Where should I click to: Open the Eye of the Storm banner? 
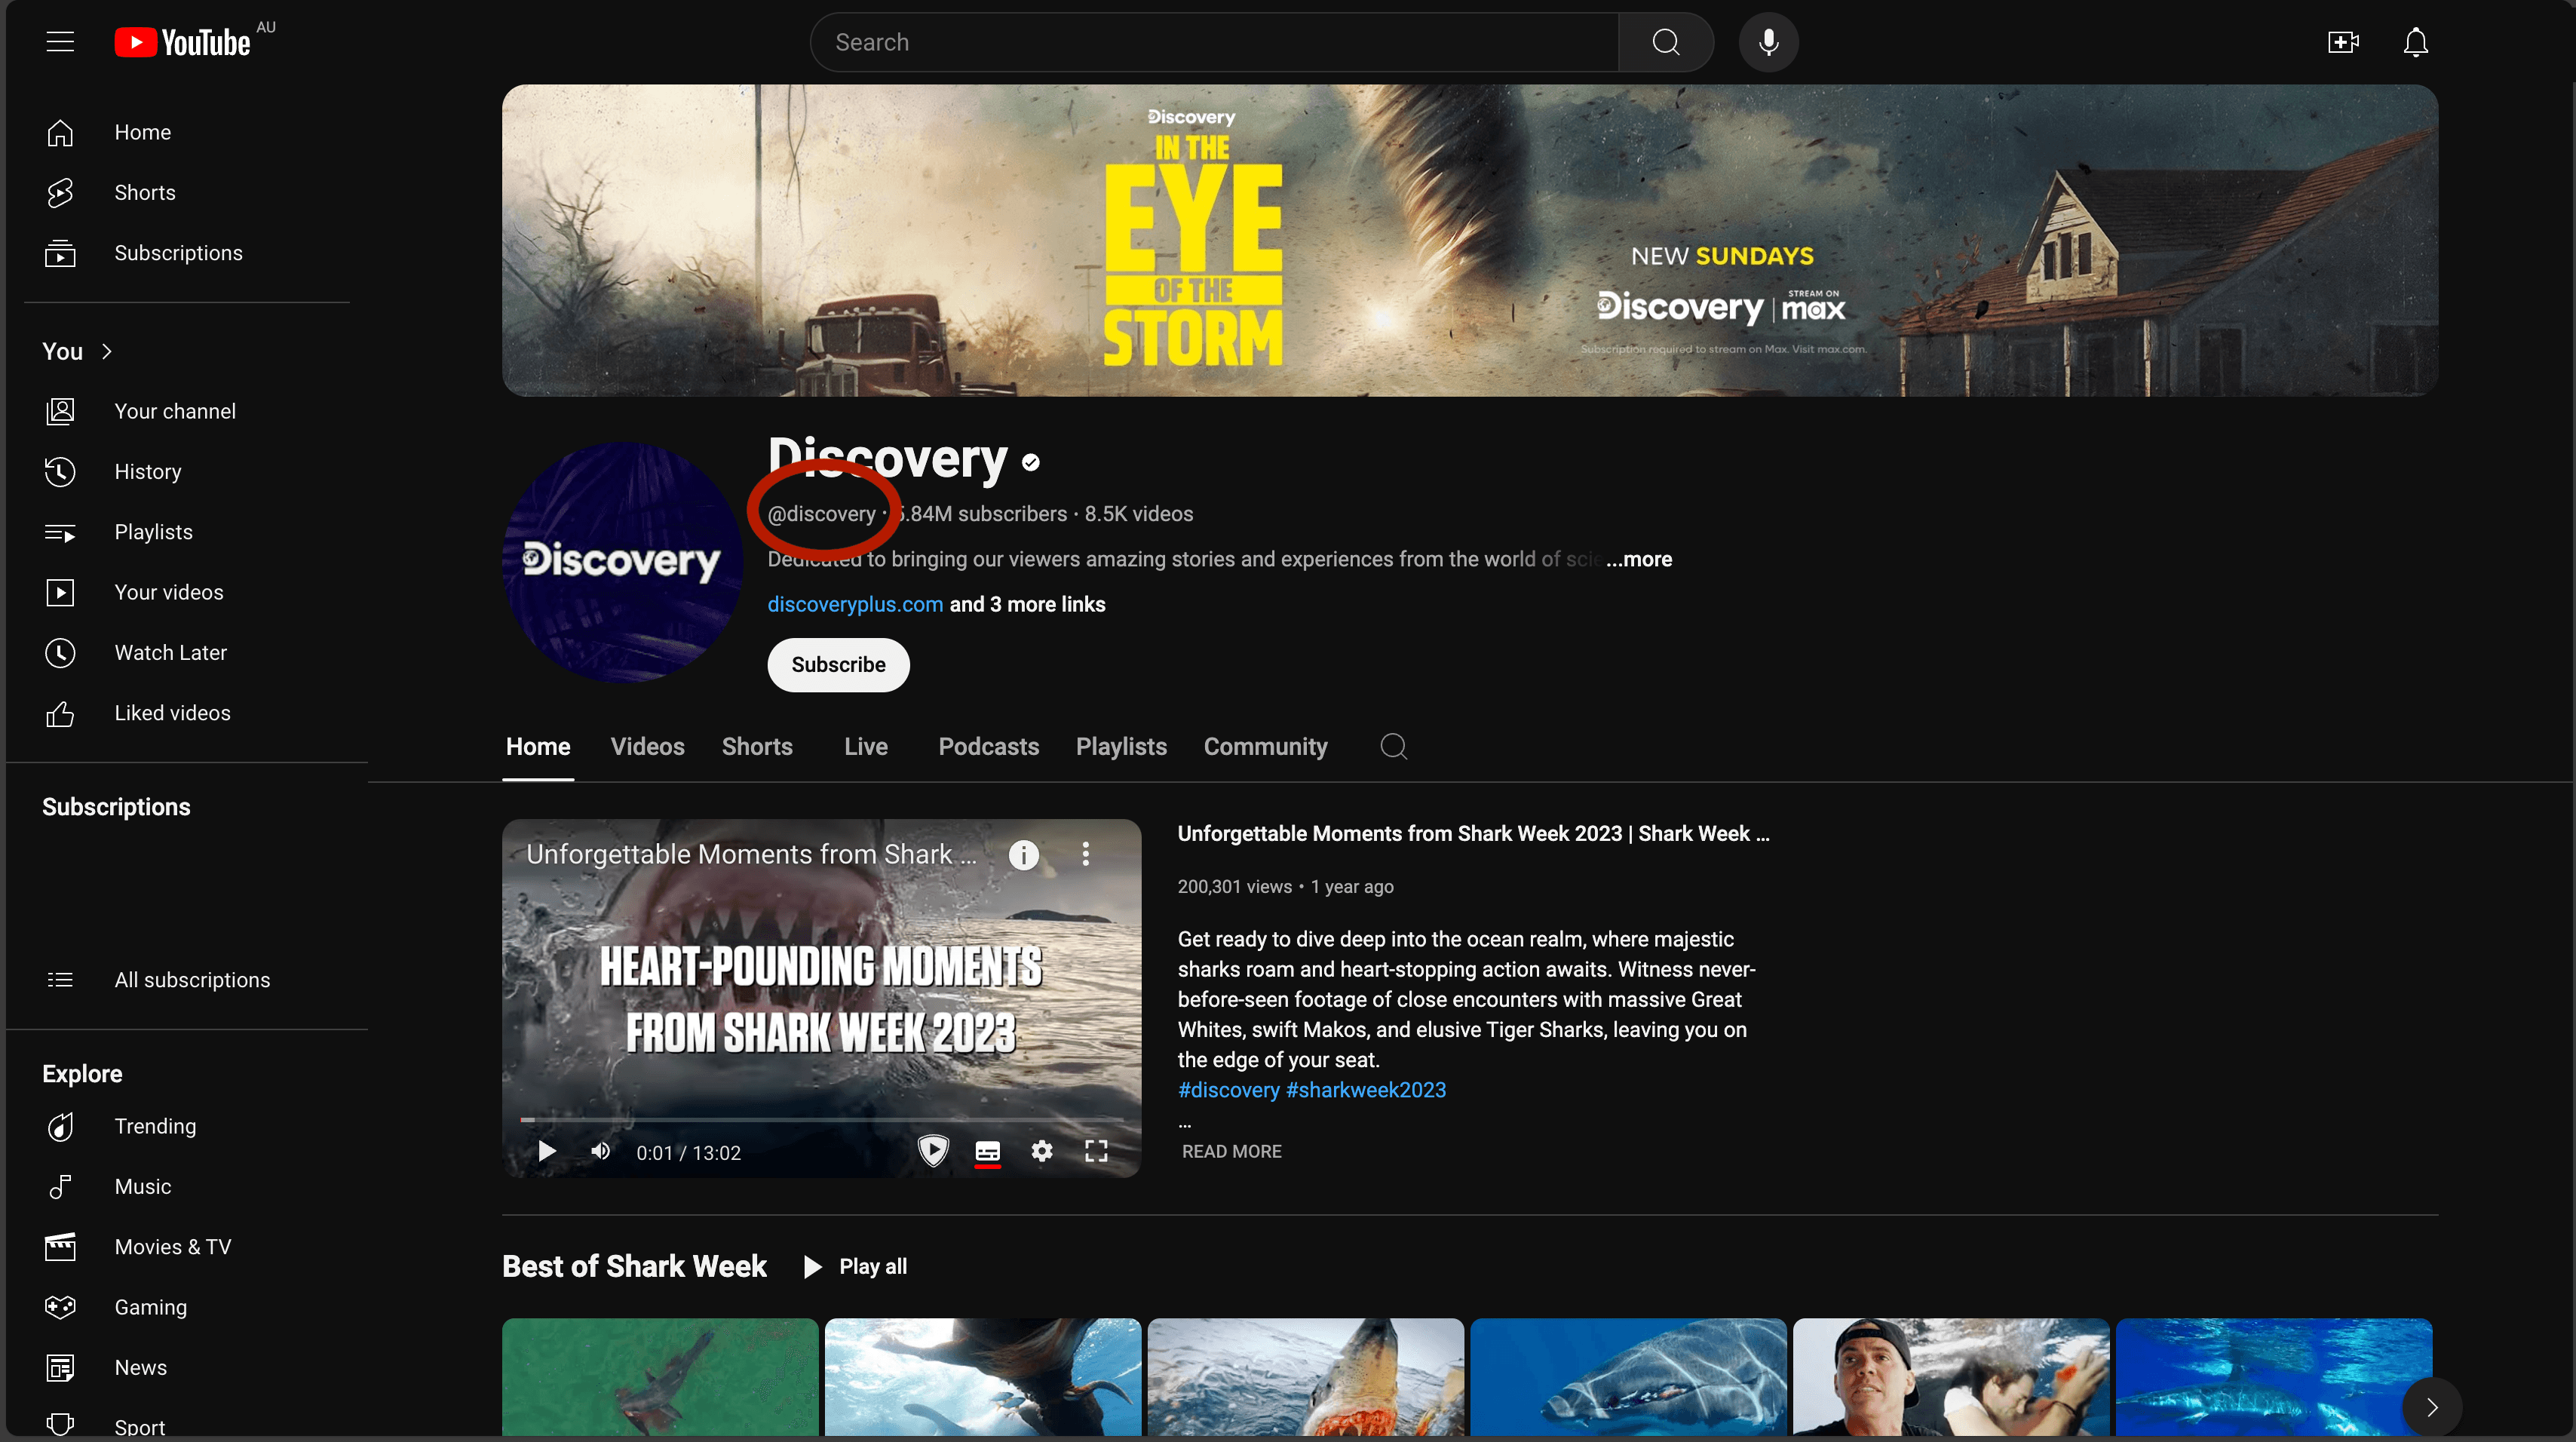pos(1469,240)
